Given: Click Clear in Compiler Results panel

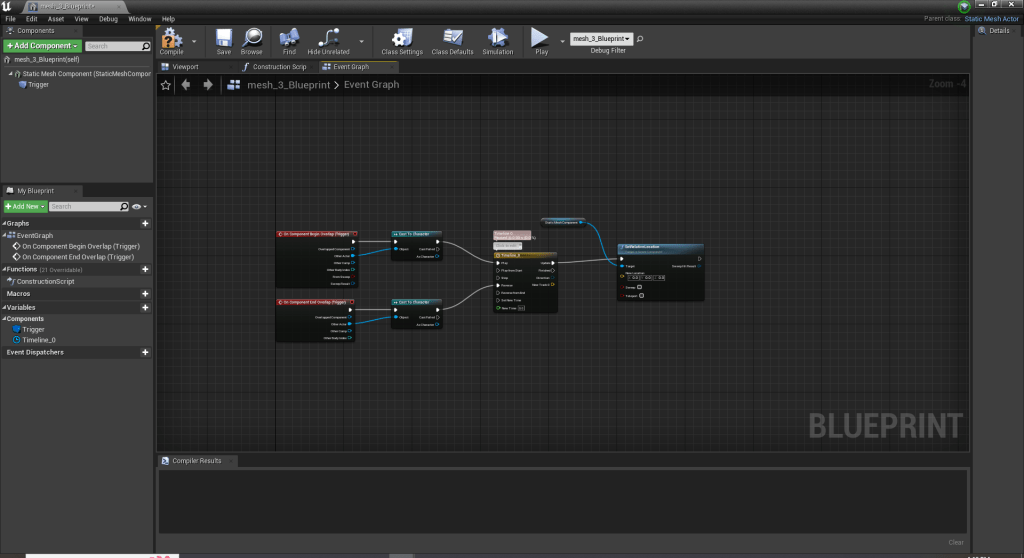Looking at the screenshot, I should coord(956,542).
